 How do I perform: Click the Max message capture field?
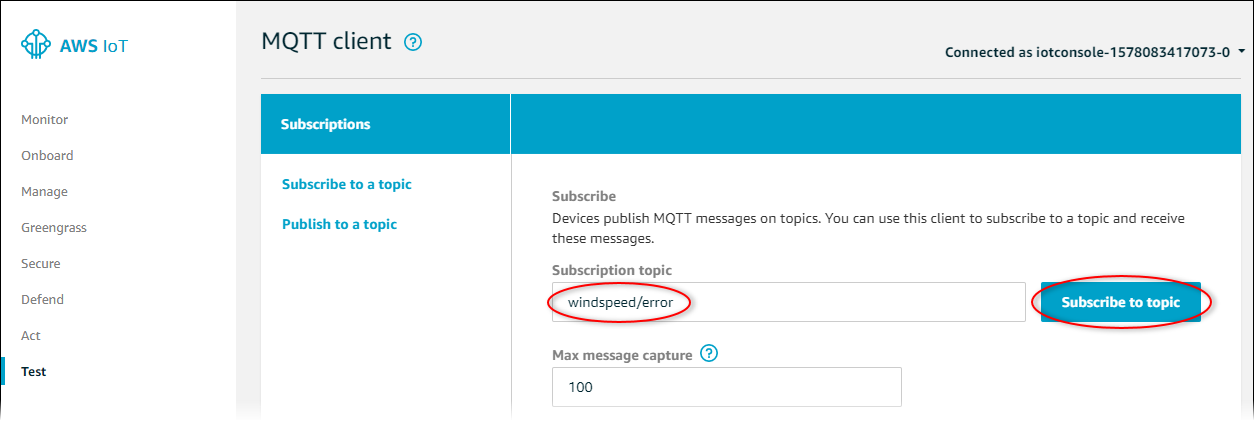726,387
